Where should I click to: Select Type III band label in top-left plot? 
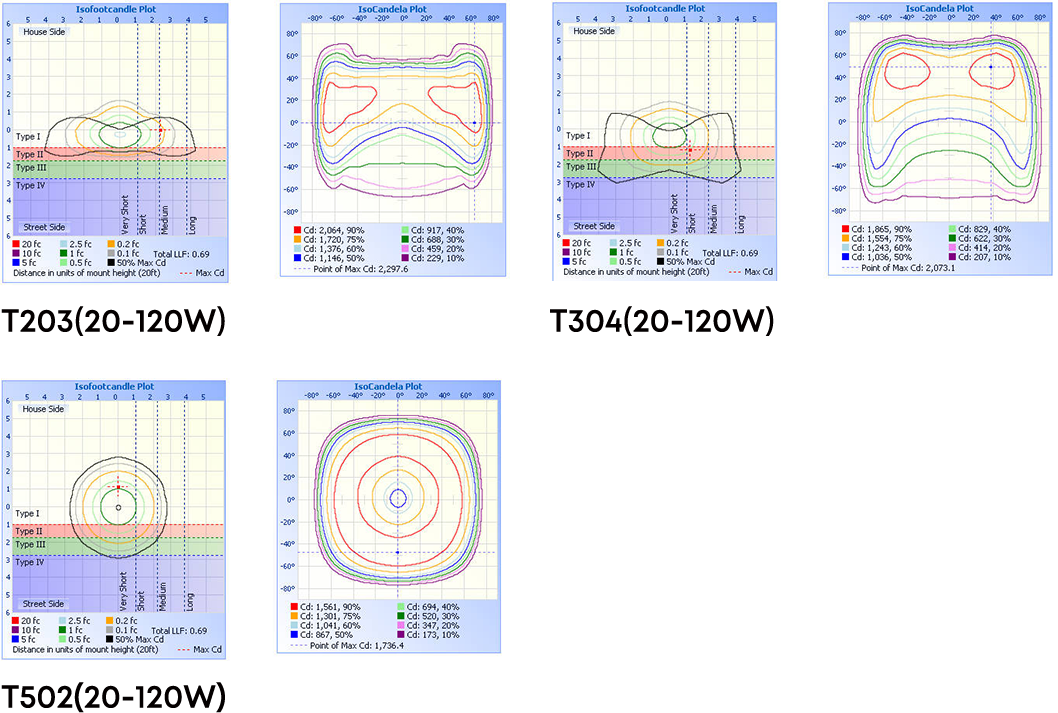click(33, 167)
